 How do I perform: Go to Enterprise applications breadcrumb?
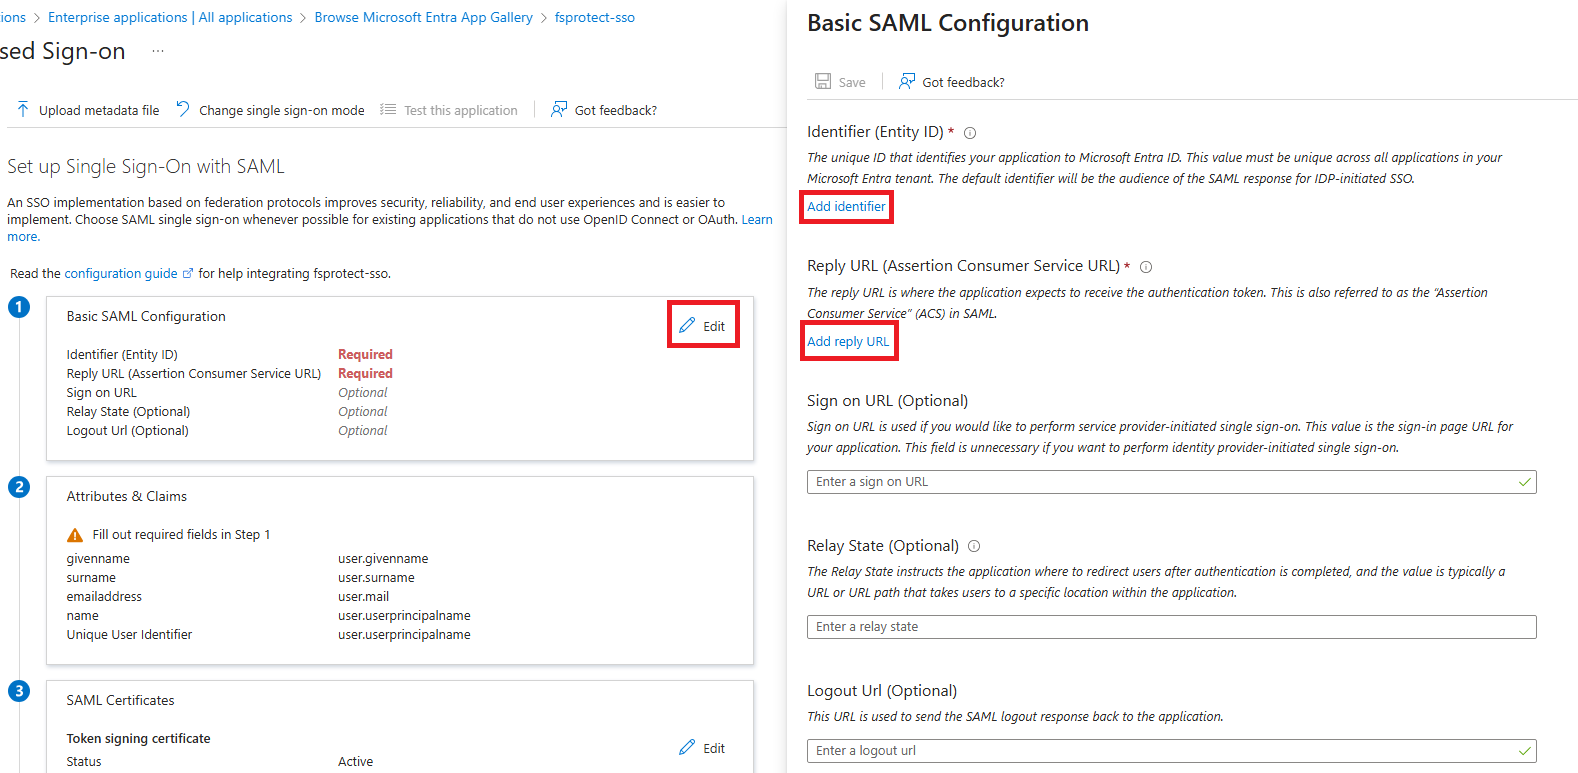[x=118, y=17]
